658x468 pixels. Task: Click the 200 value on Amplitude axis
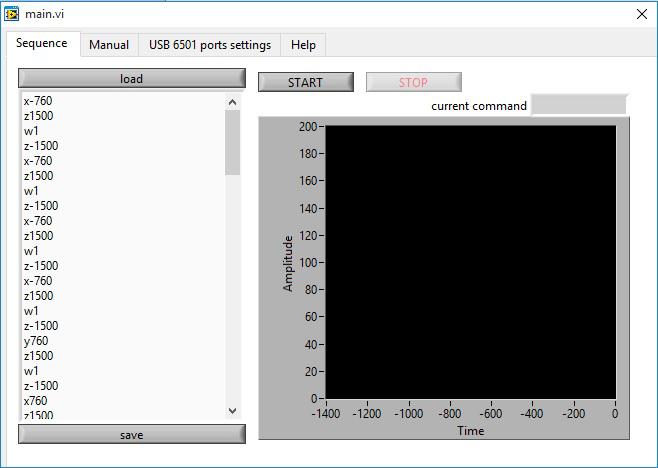tap(308, 126)
